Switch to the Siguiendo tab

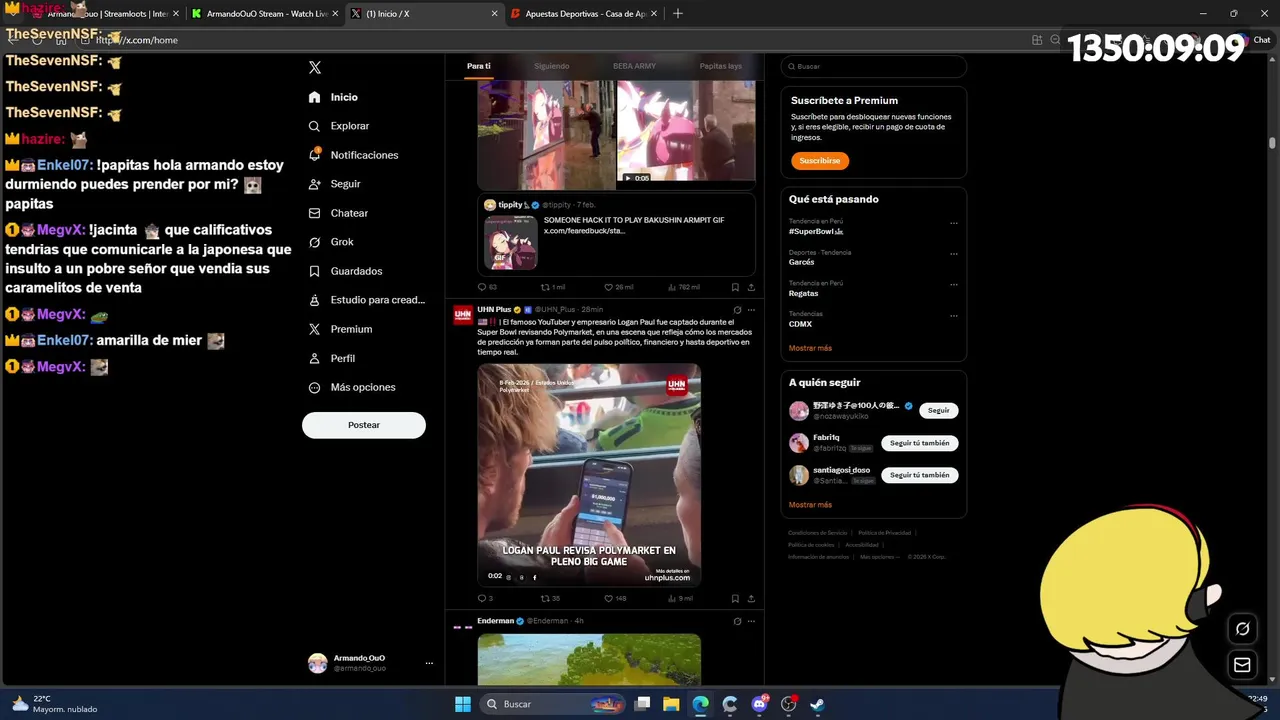[x=552, y=66]
